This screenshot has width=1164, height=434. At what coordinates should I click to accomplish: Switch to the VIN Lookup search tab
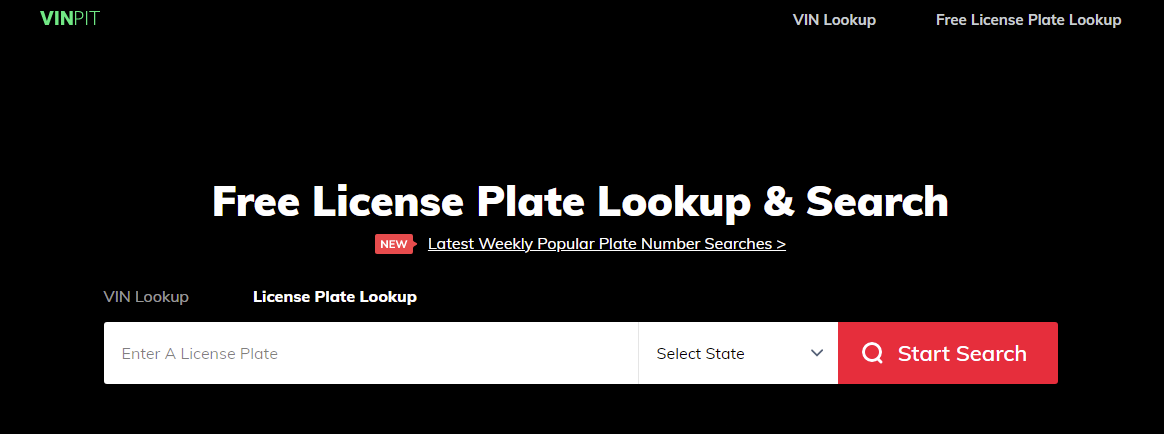coord(146,297)
